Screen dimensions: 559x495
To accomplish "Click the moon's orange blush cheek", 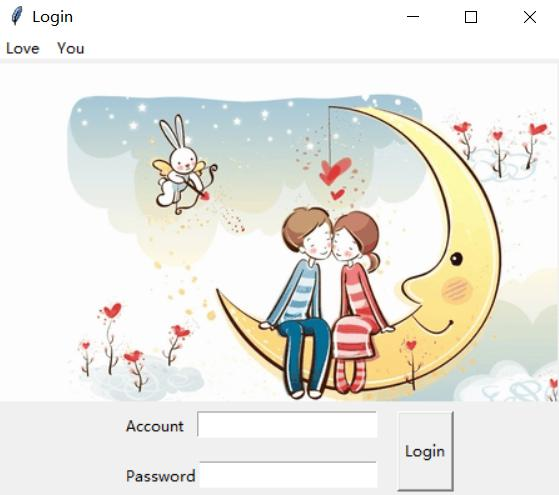I will 457,290.
